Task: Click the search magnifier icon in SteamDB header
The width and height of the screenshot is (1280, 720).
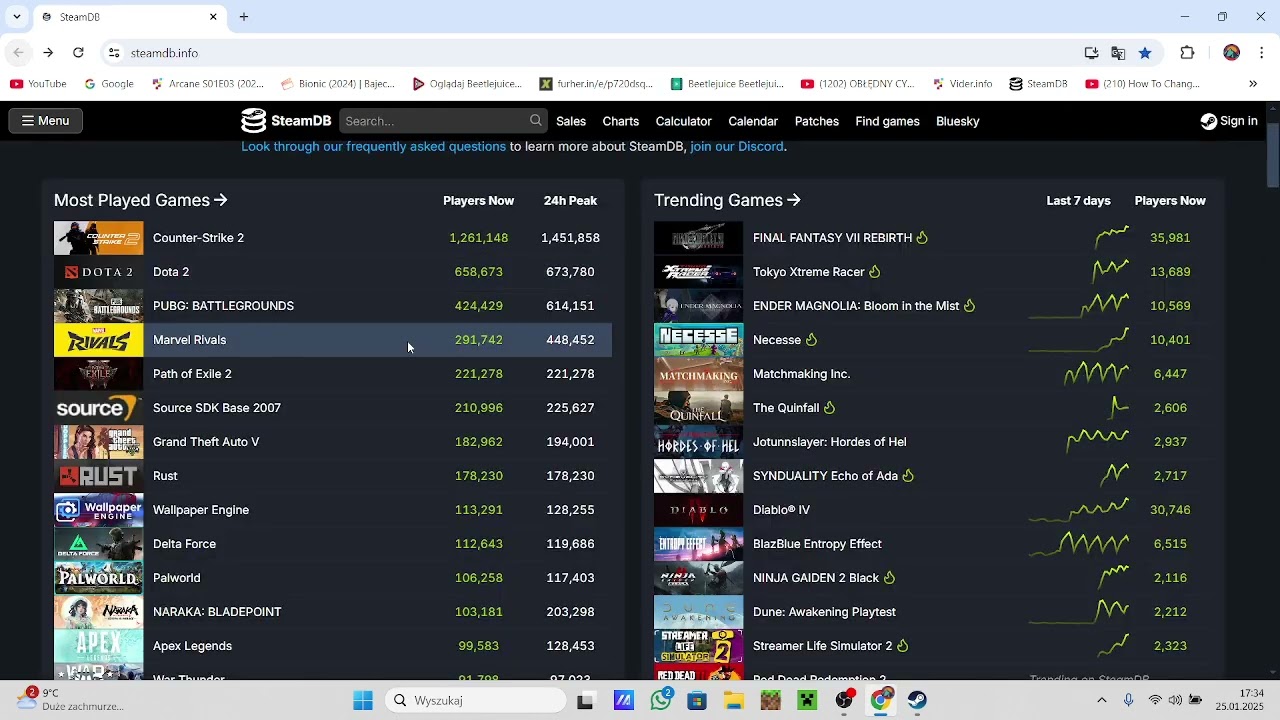Action: [536, 121]
